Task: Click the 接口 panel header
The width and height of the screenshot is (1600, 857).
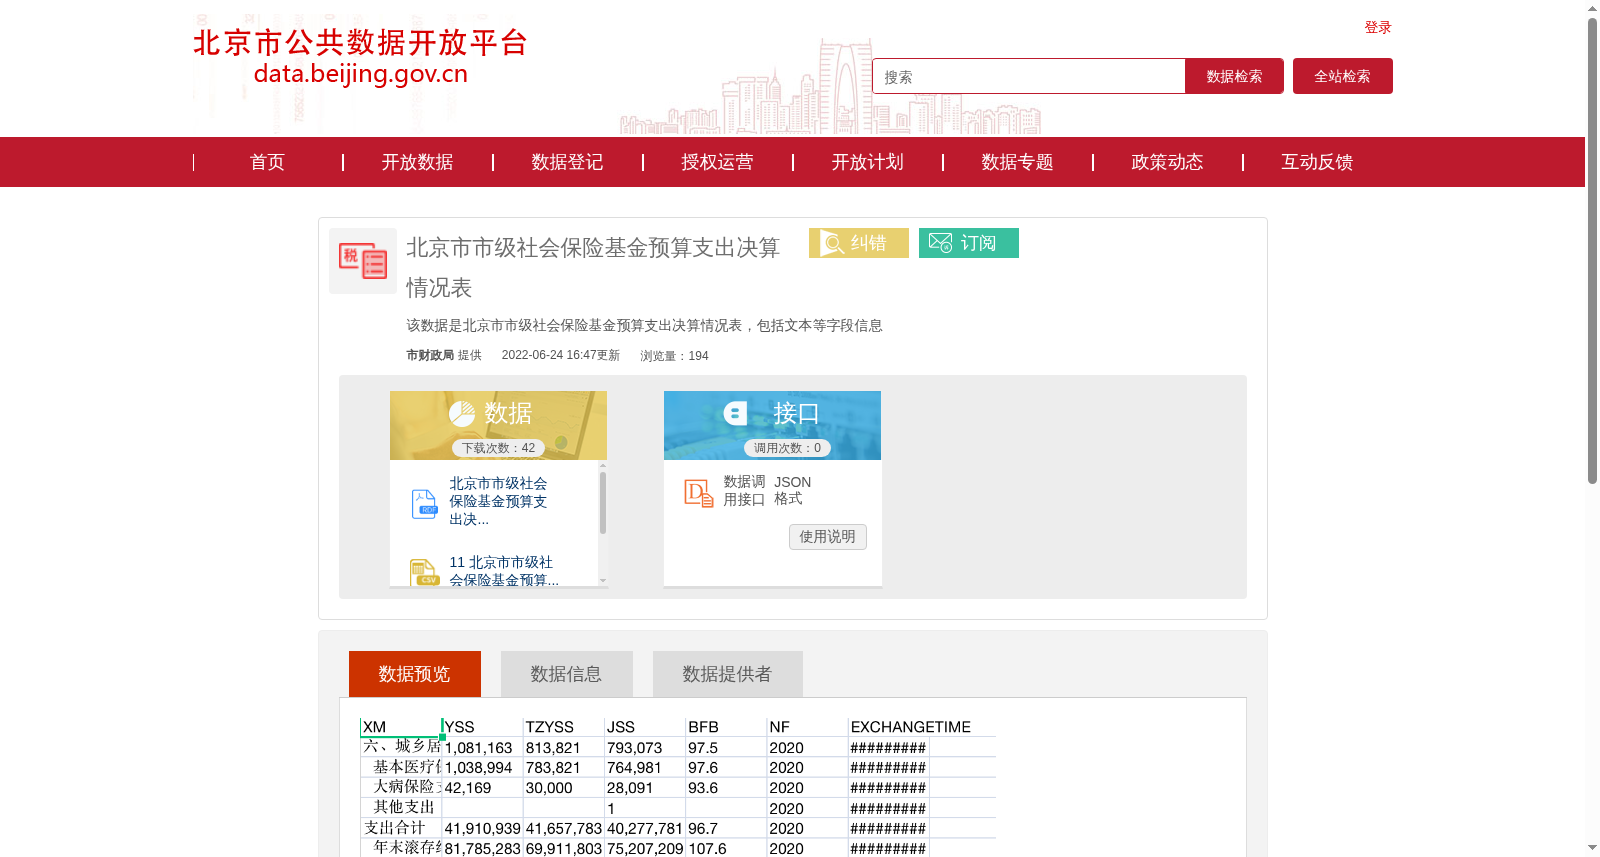Action: pos(772,425)
